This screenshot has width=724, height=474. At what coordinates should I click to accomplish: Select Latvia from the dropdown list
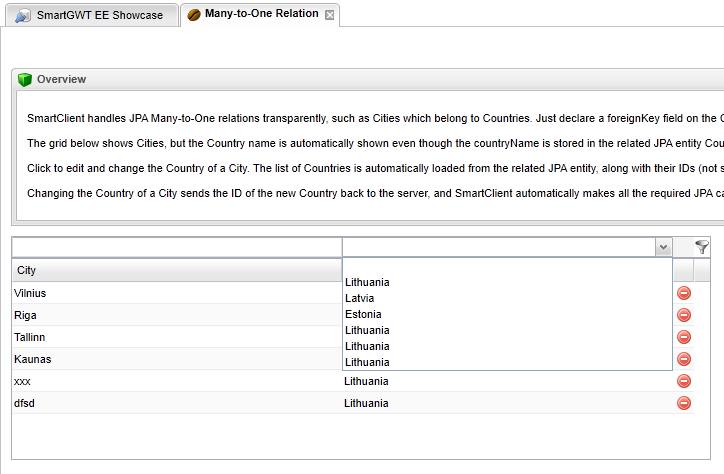coord(360,298)
